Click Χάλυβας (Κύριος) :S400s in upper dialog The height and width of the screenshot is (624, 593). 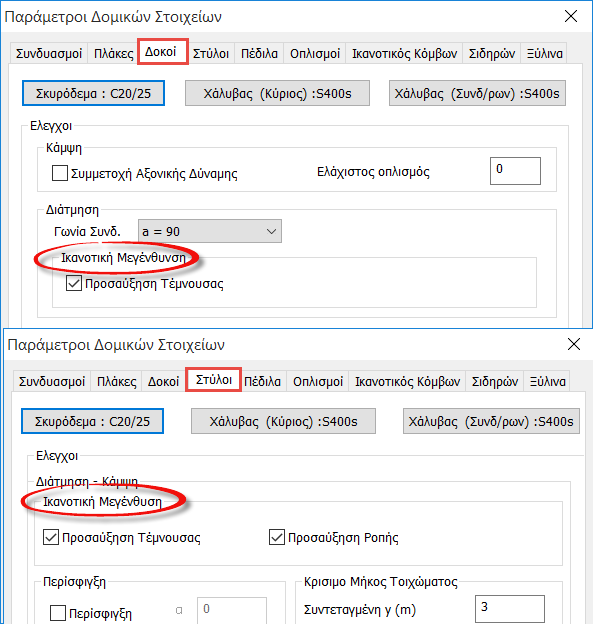[x=277, y=94]
